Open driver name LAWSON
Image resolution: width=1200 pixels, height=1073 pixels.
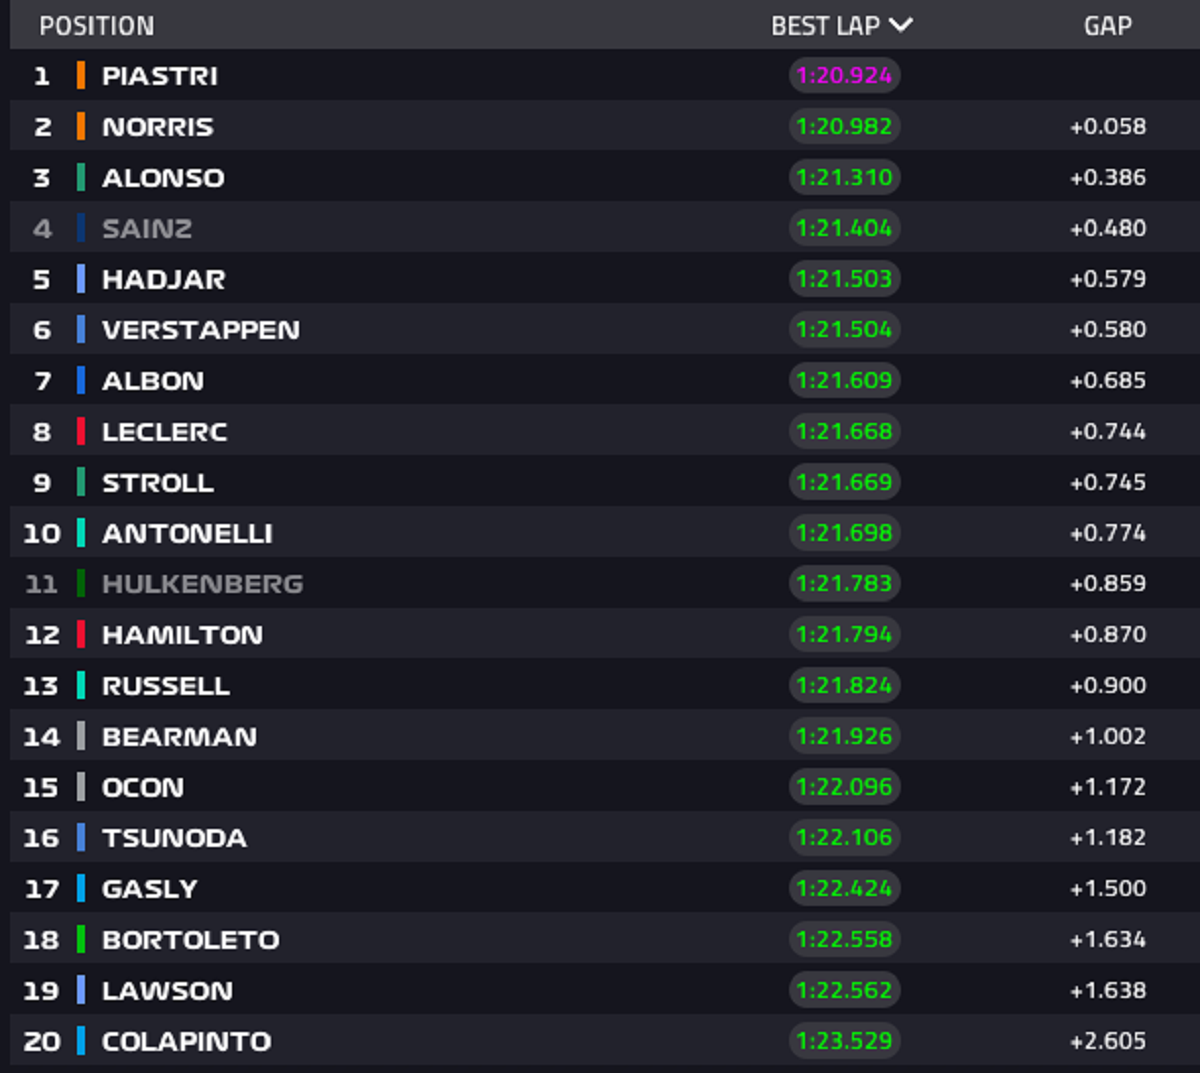(167, 991)
